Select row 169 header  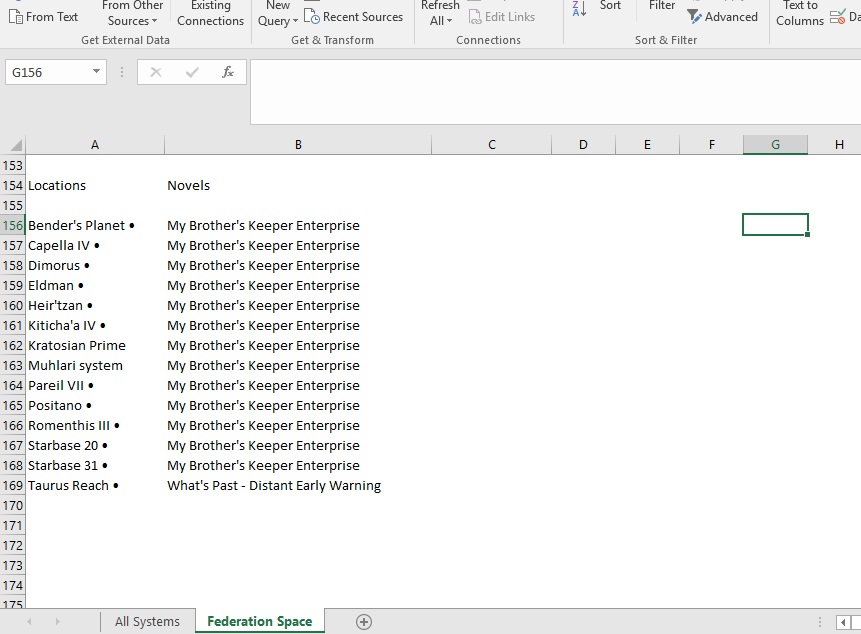tap(13, 486)
